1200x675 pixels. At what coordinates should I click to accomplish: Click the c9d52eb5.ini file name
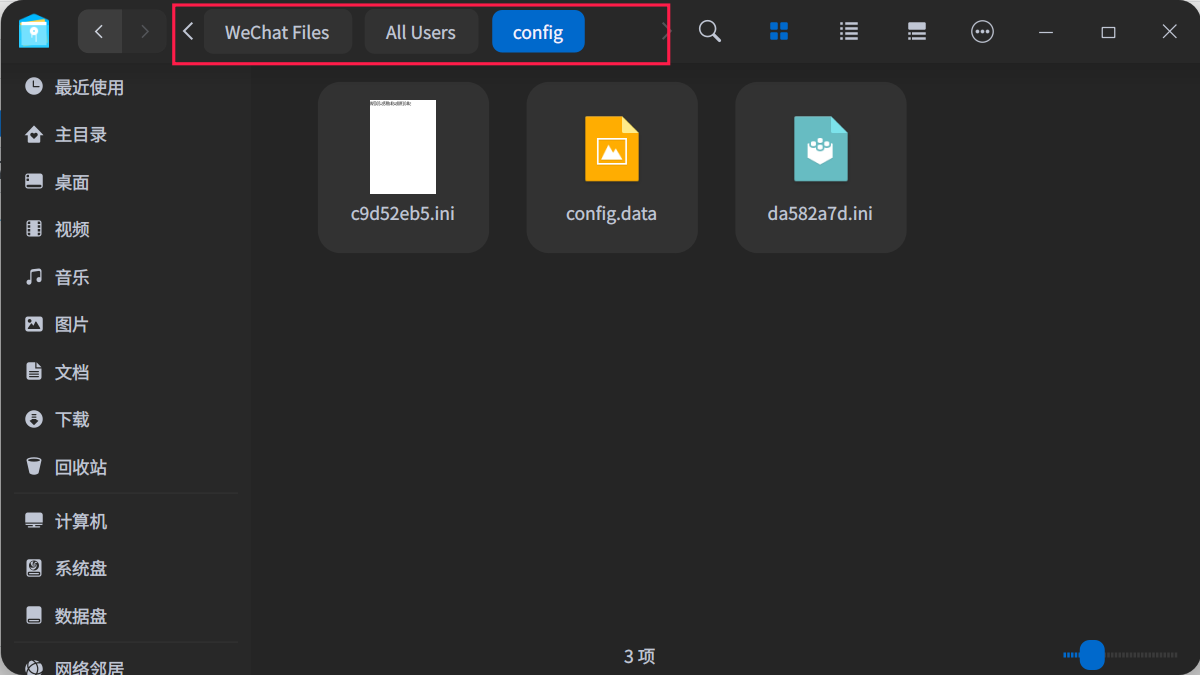(x=403, y=214)
